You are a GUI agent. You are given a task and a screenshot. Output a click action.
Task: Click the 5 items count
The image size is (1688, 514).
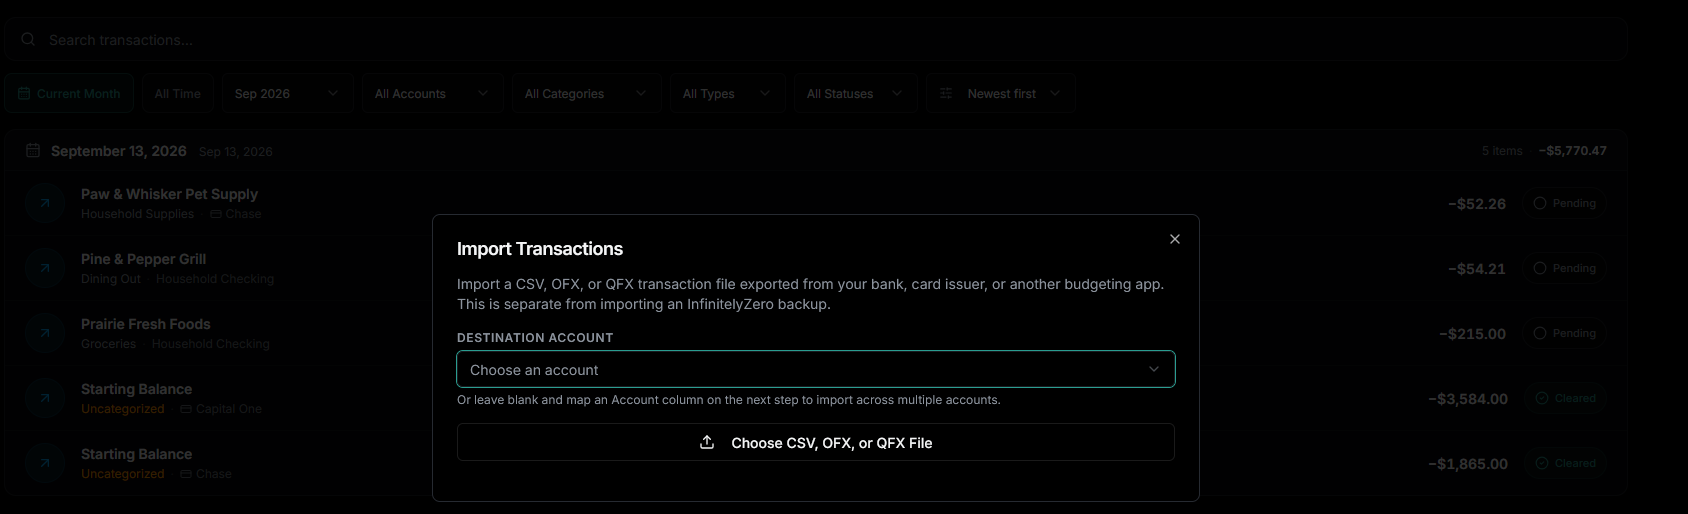tap(1502, 151)
